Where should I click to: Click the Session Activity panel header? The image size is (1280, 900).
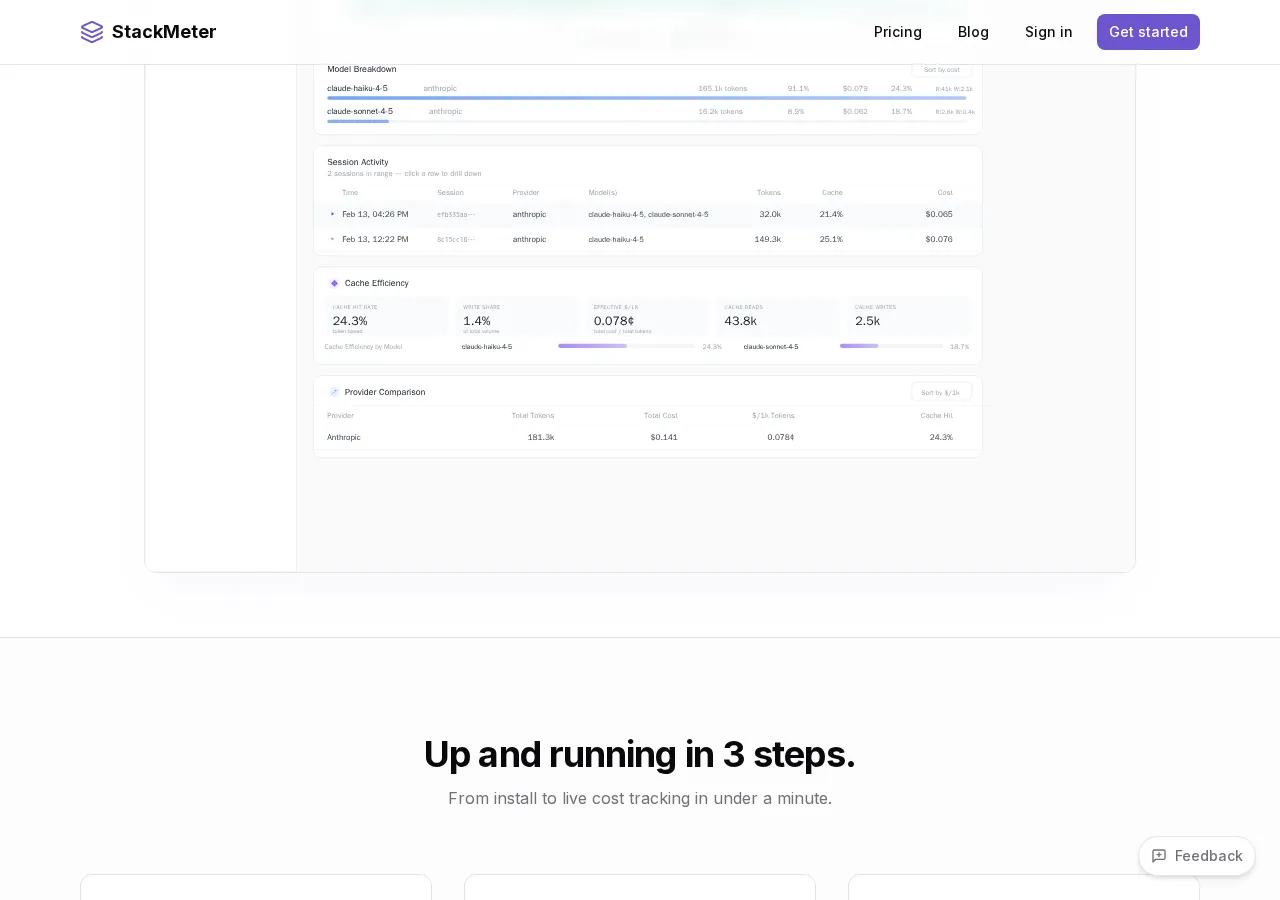(357, 162)
